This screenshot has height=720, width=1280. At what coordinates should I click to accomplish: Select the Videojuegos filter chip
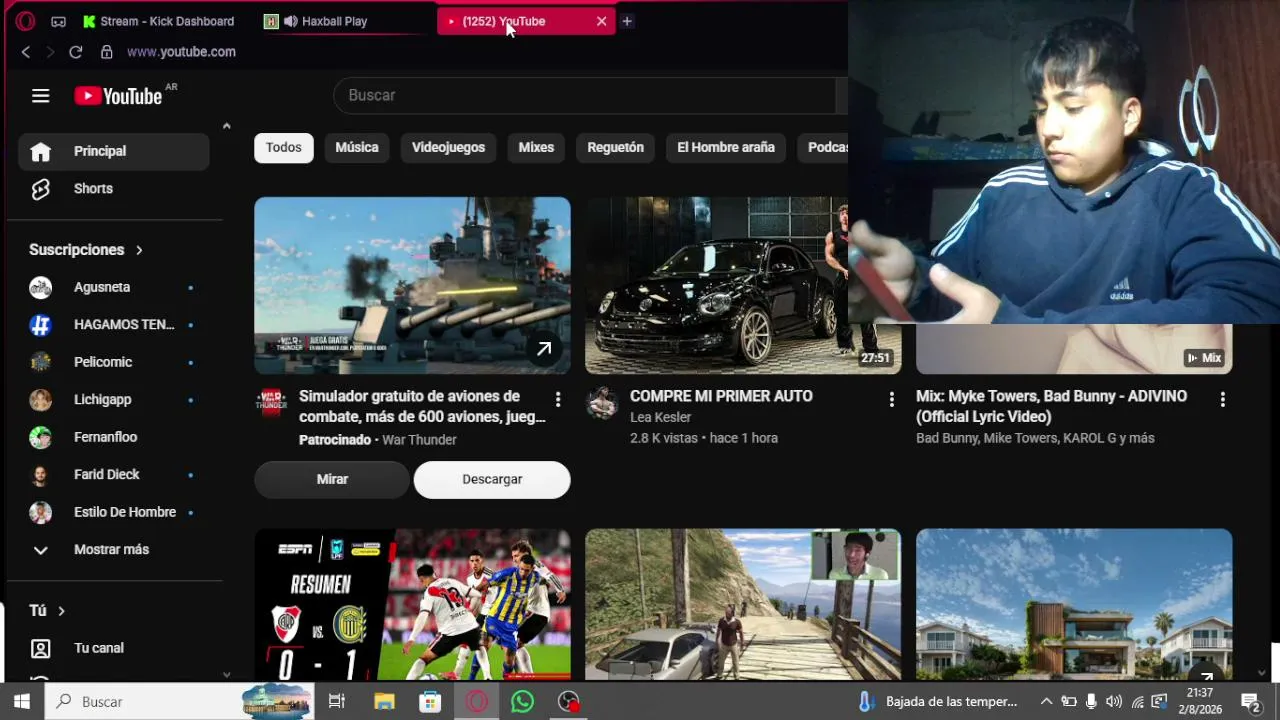click(x=448, y=148)
